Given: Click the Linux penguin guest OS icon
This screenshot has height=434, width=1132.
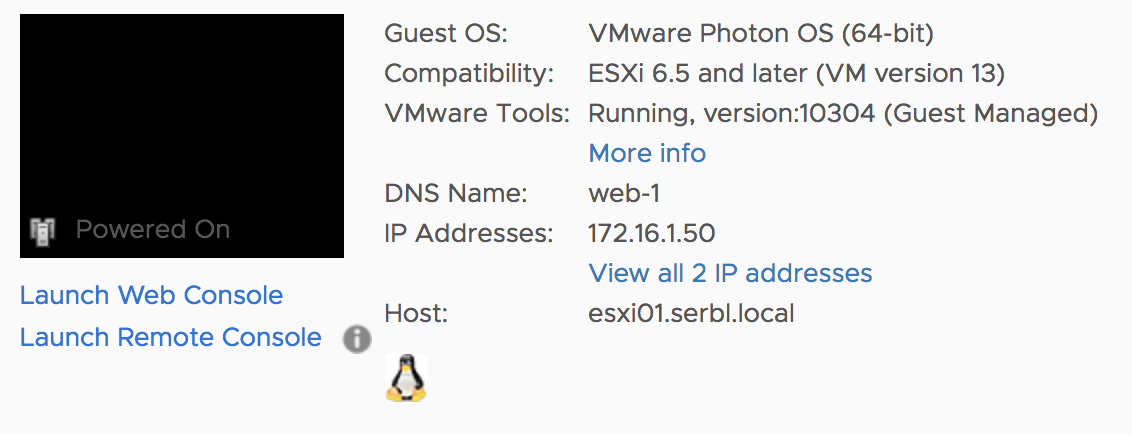Looking at the screenshot, I should coord(406,378).
